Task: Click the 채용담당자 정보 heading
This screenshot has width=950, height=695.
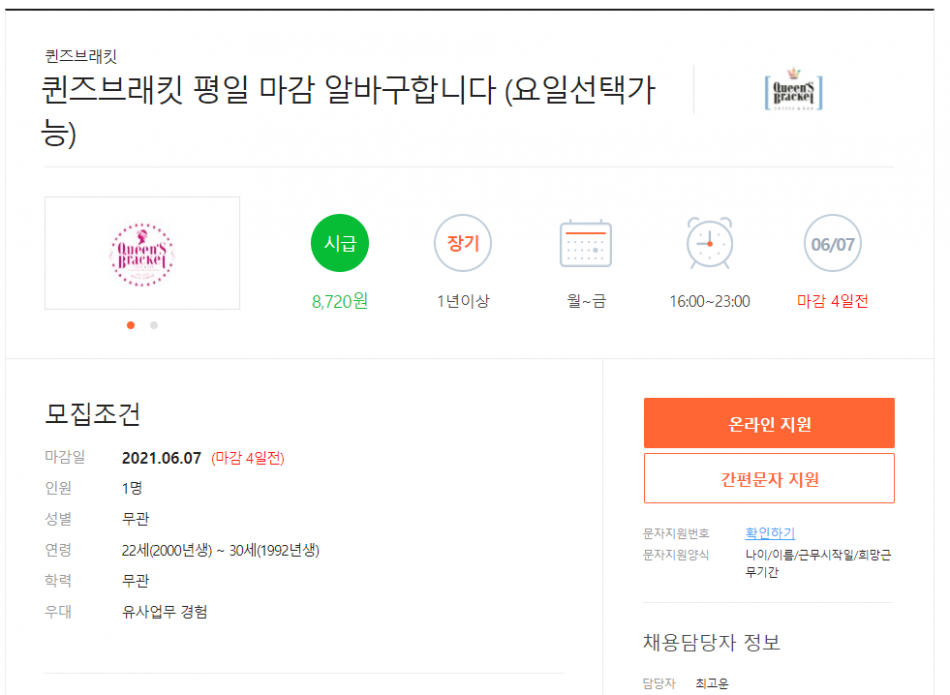Action: click(712, 642)
